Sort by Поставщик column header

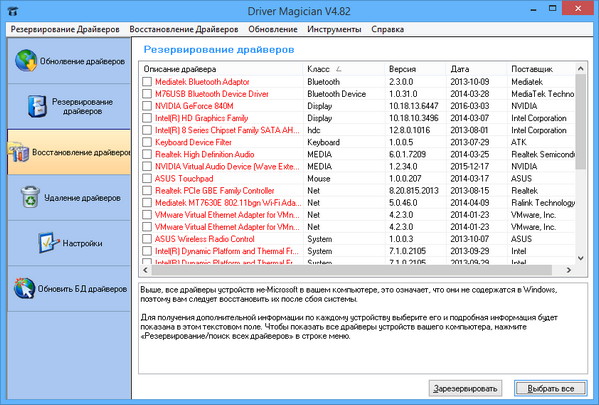click(541, 69)
